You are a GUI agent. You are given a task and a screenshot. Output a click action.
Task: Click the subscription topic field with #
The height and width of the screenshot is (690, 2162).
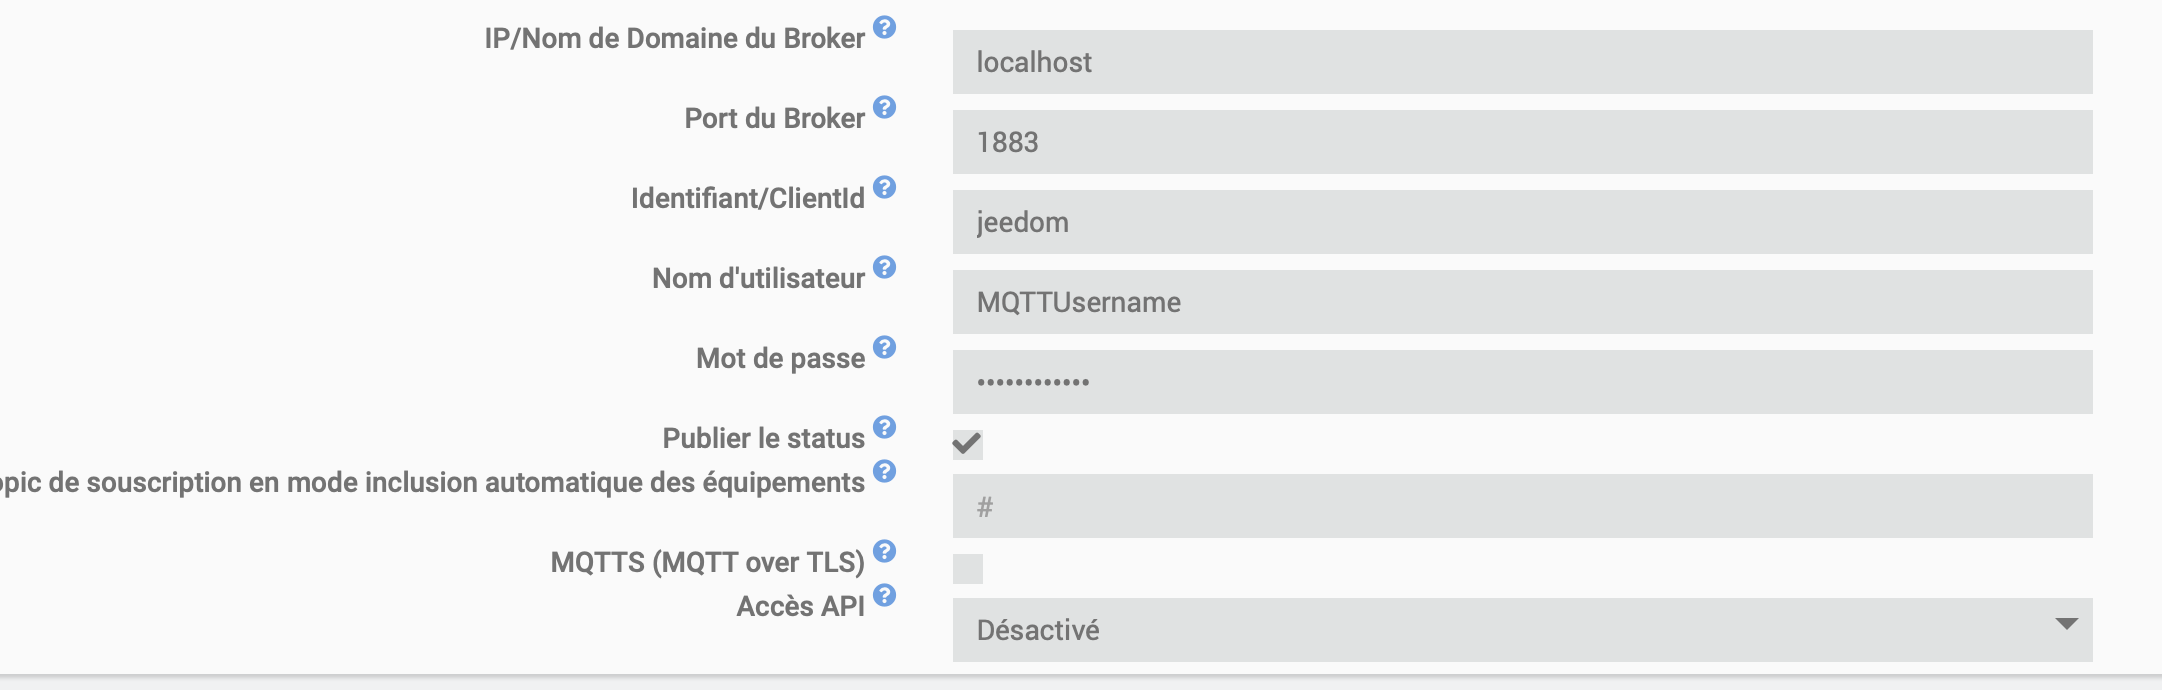tap(1522, 506)
